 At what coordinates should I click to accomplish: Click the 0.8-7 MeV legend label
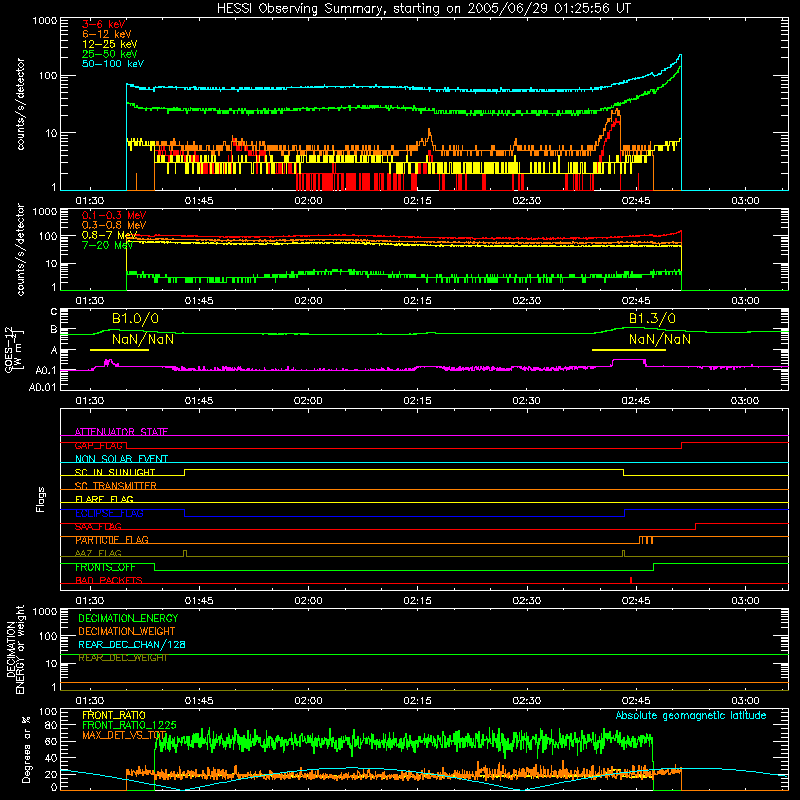(x=110, y=235)
